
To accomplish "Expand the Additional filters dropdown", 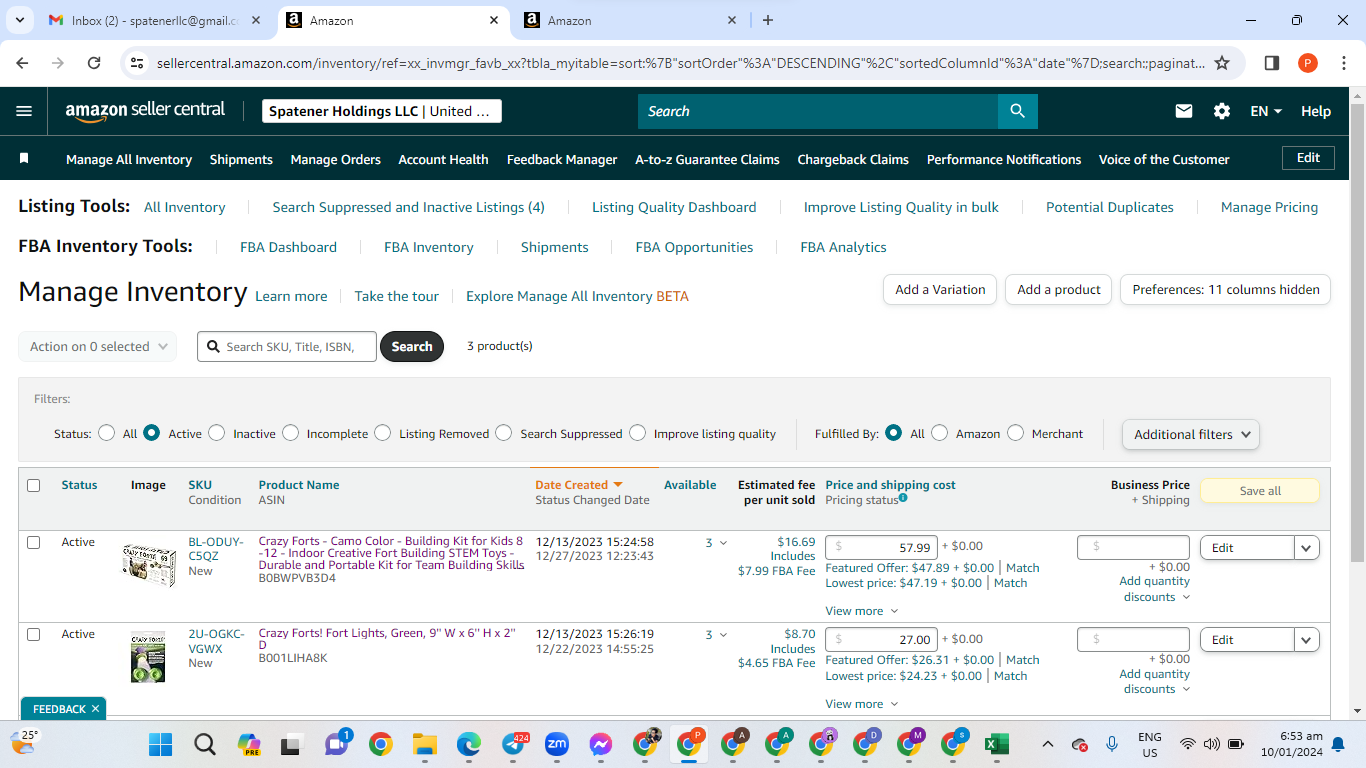I will [x=1191, y=434].
